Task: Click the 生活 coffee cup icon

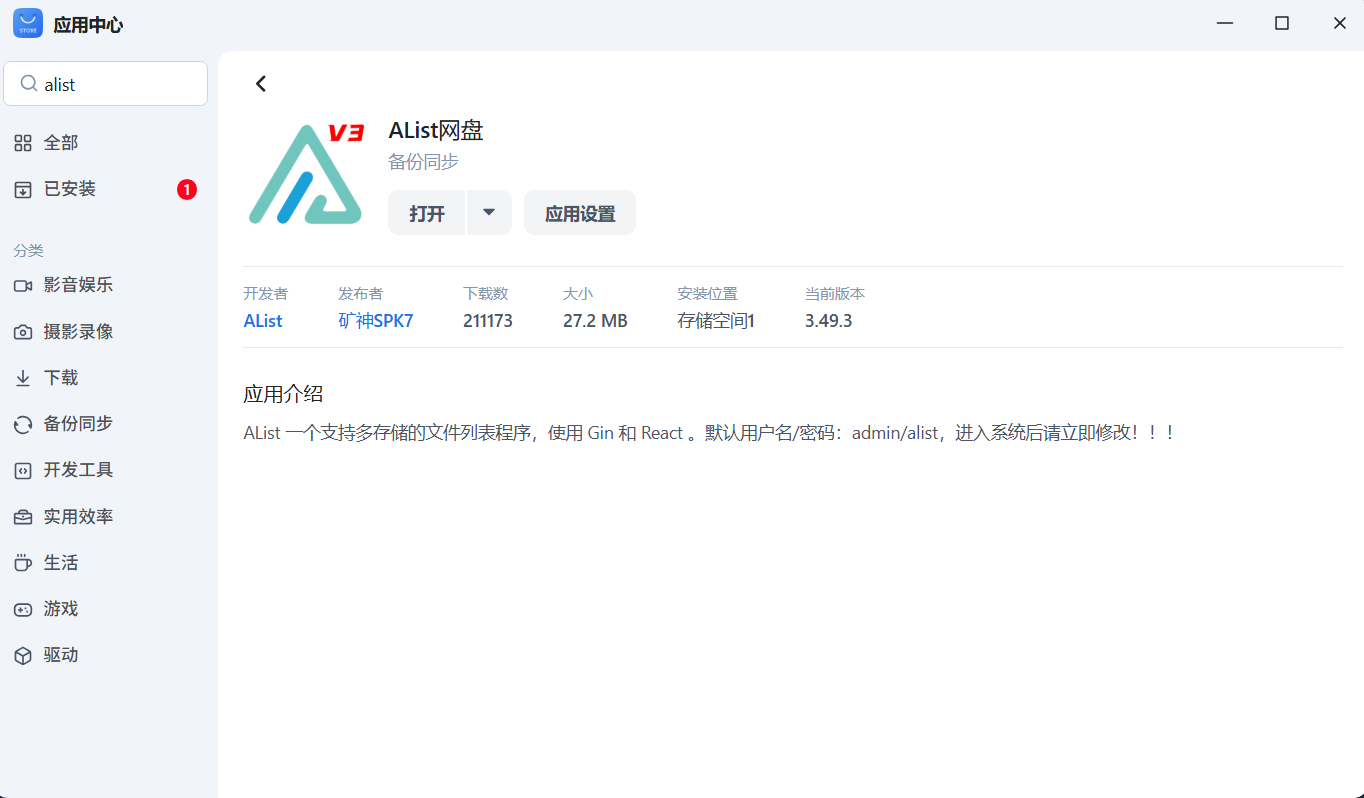Action: (x=23, y=563)
